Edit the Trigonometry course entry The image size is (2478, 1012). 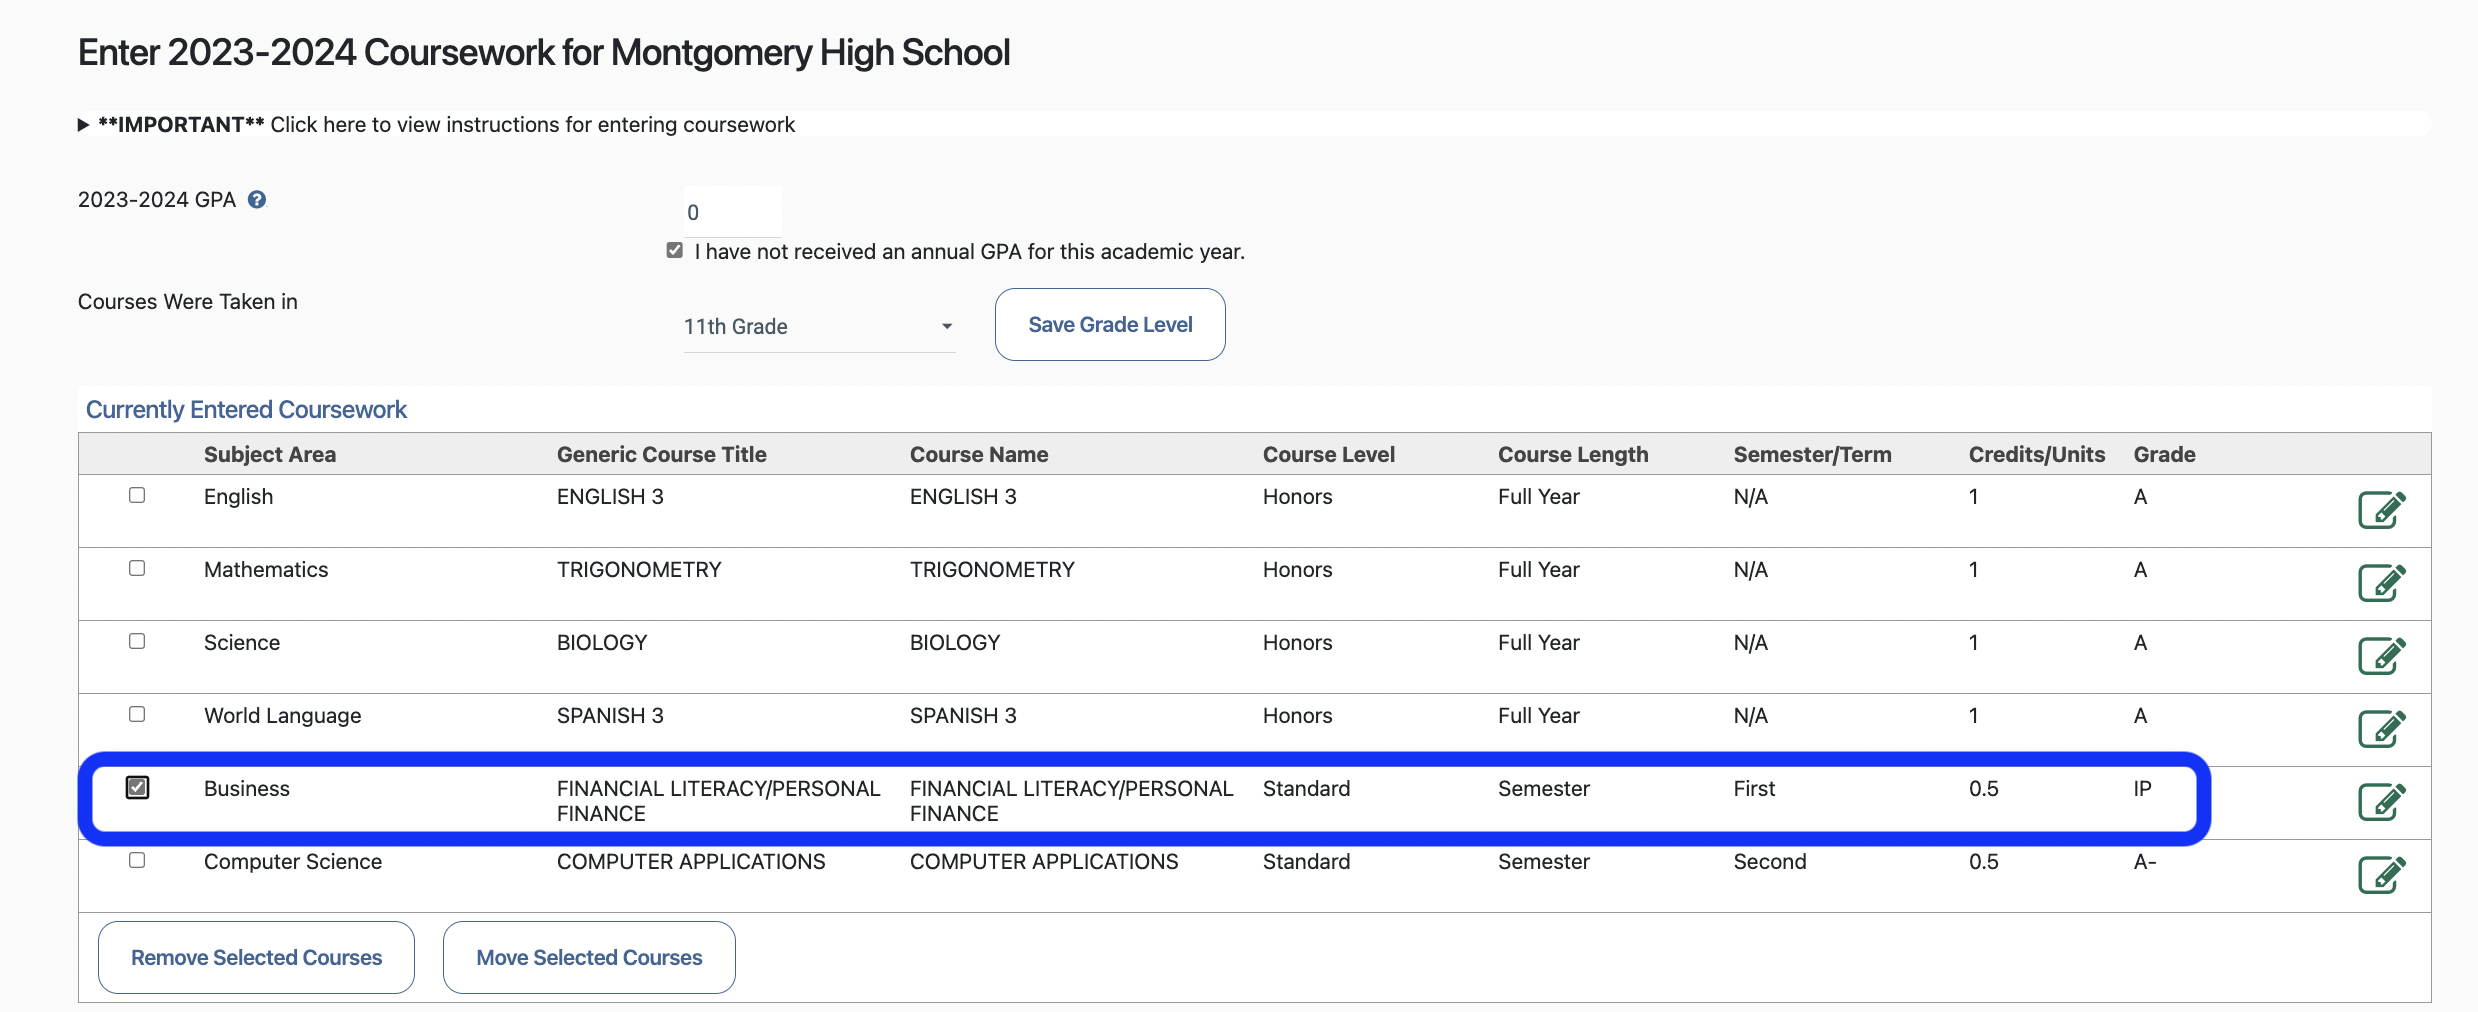click(2381, 583)
